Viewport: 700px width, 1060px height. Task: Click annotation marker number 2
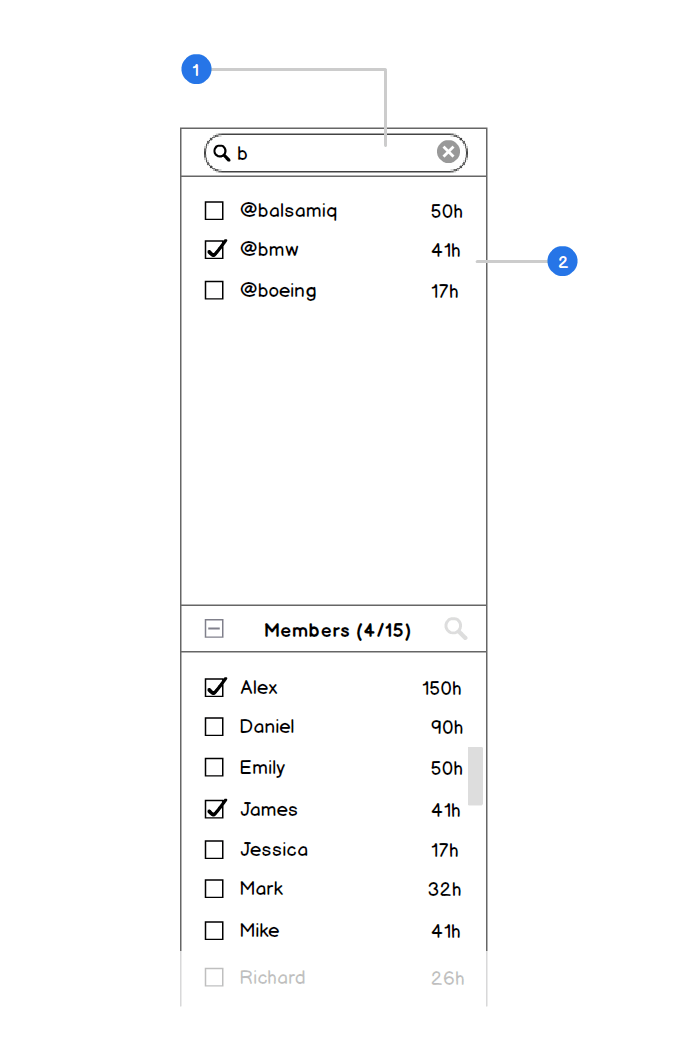[563, 262]
